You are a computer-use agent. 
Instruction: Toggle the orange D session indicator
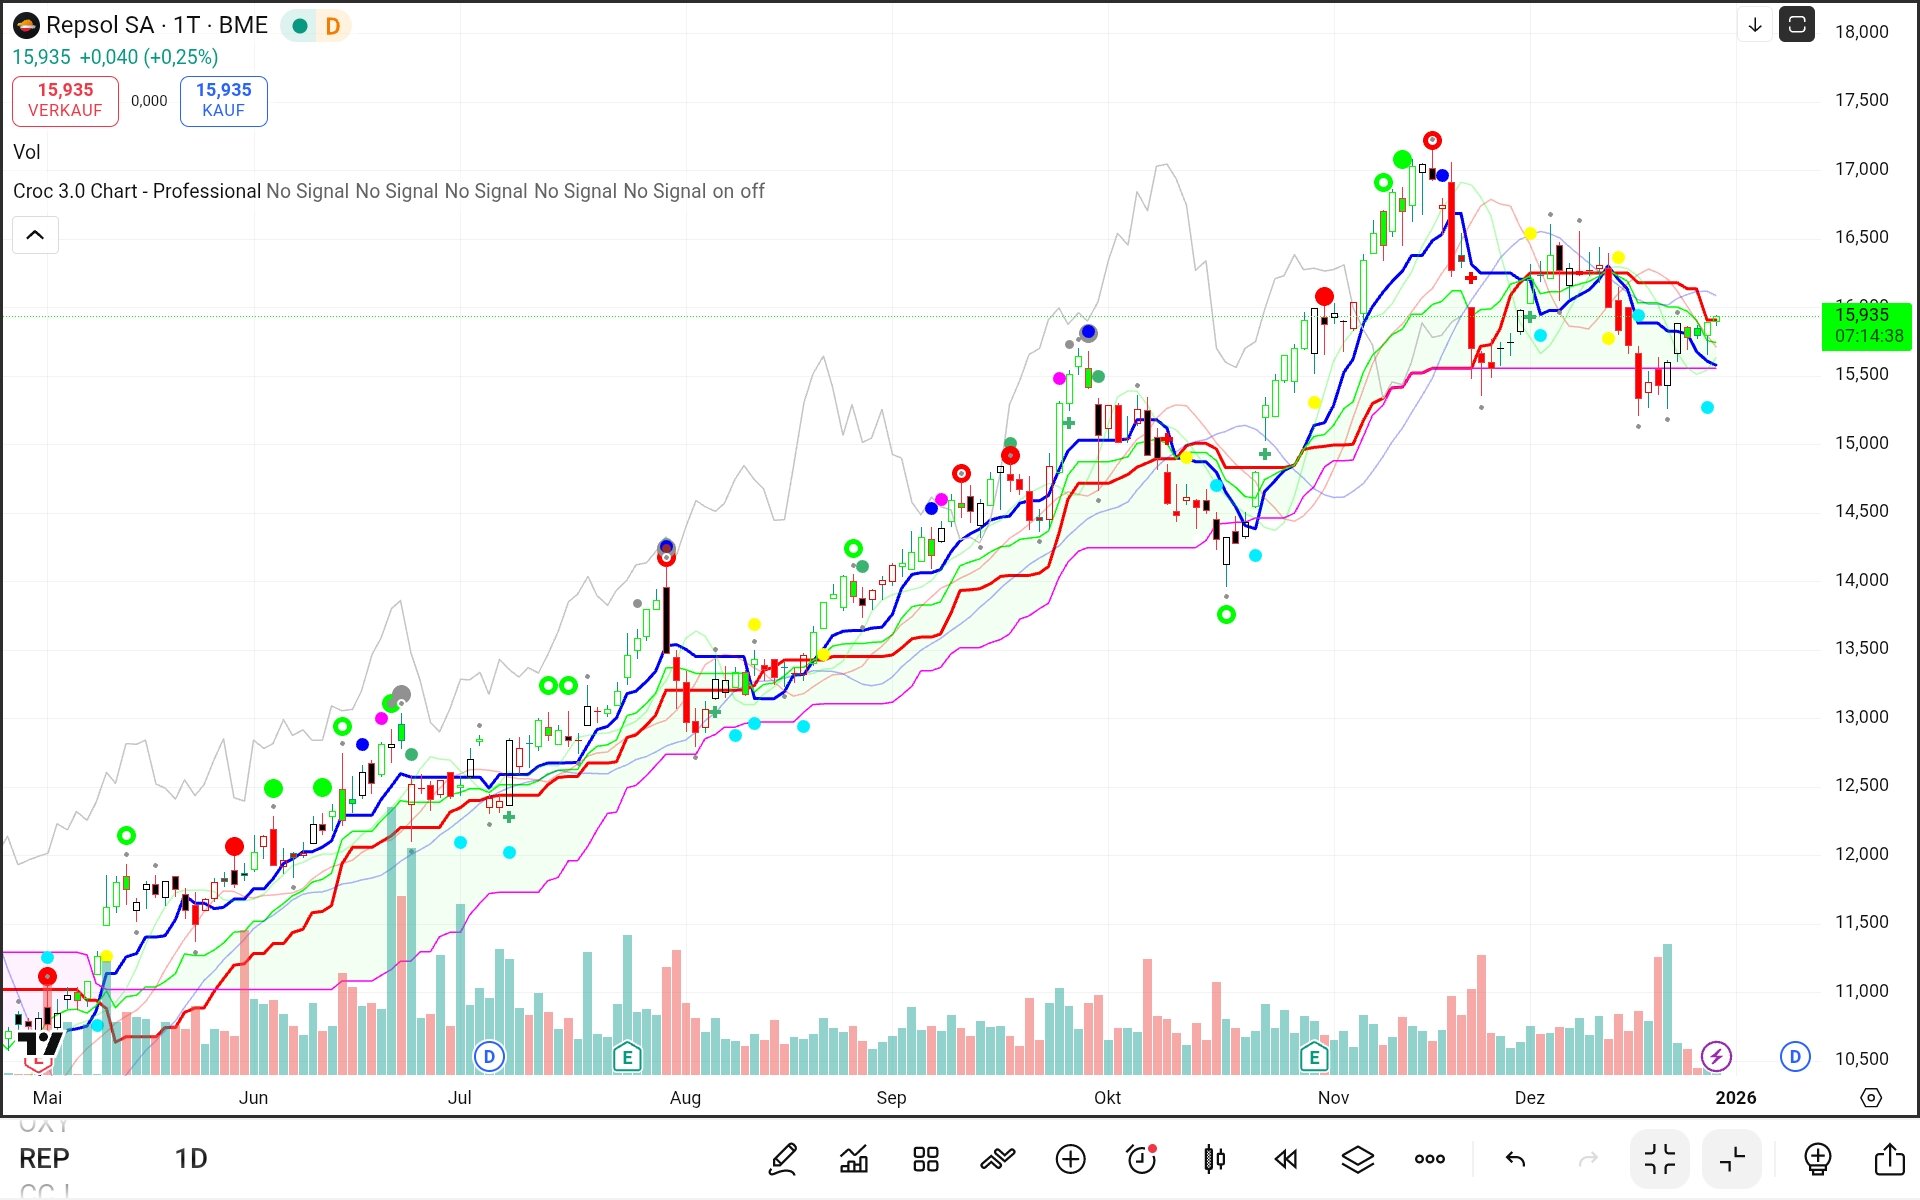(333, 26)
